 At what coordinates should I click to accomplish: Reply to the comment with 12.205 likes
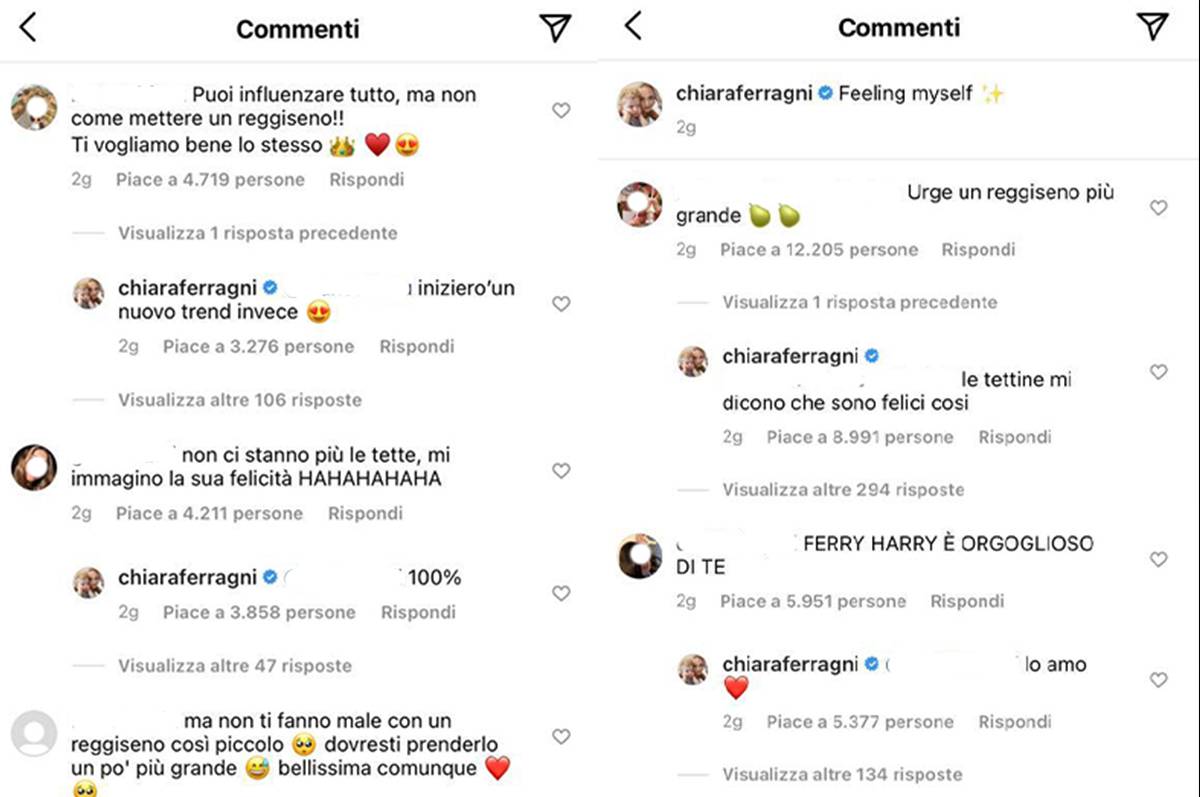click(978, 250)
